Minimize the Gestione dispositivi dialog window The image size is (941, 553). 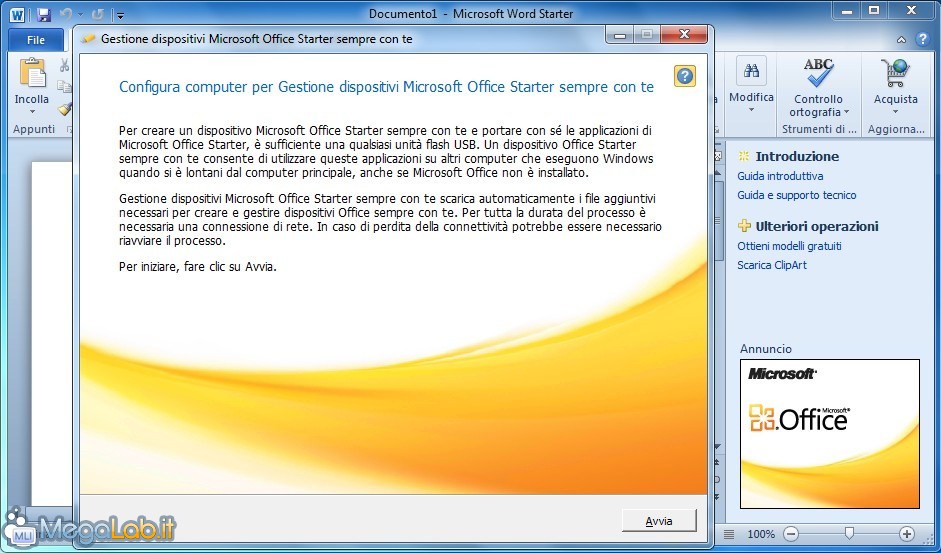click(x=620, y=35)
